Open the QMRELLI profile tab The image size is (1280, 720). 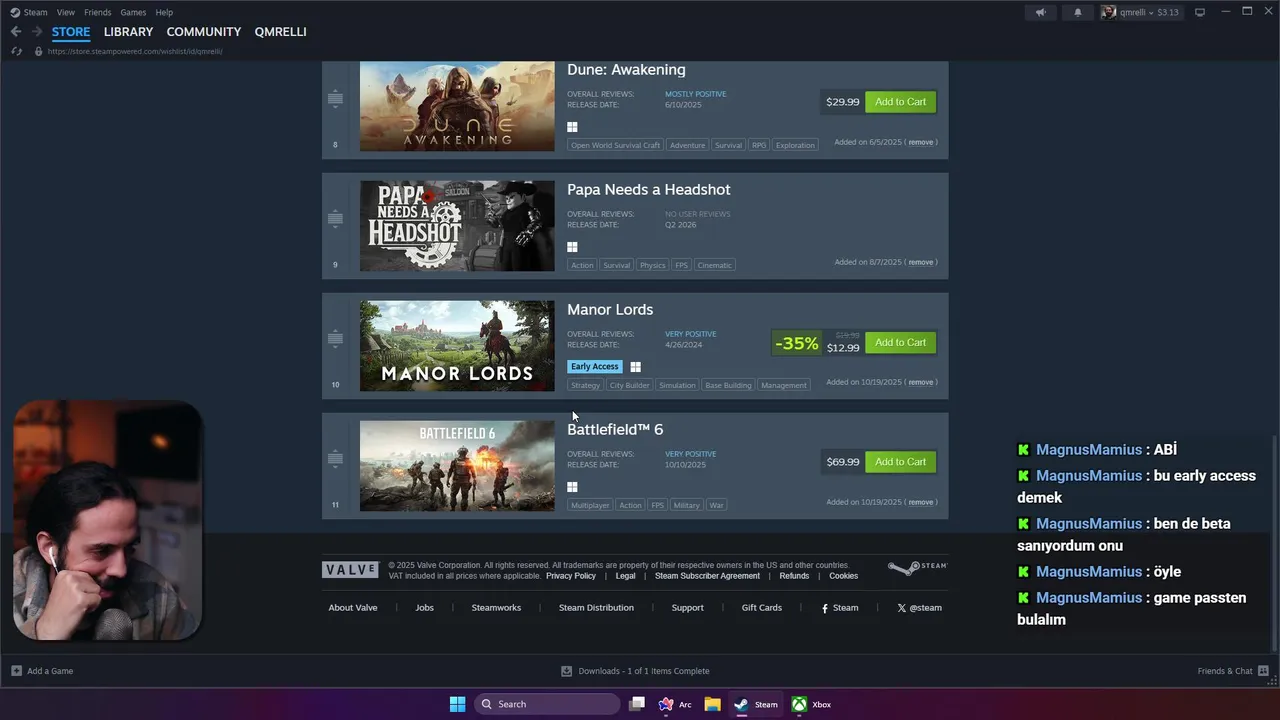coord(280,32)
